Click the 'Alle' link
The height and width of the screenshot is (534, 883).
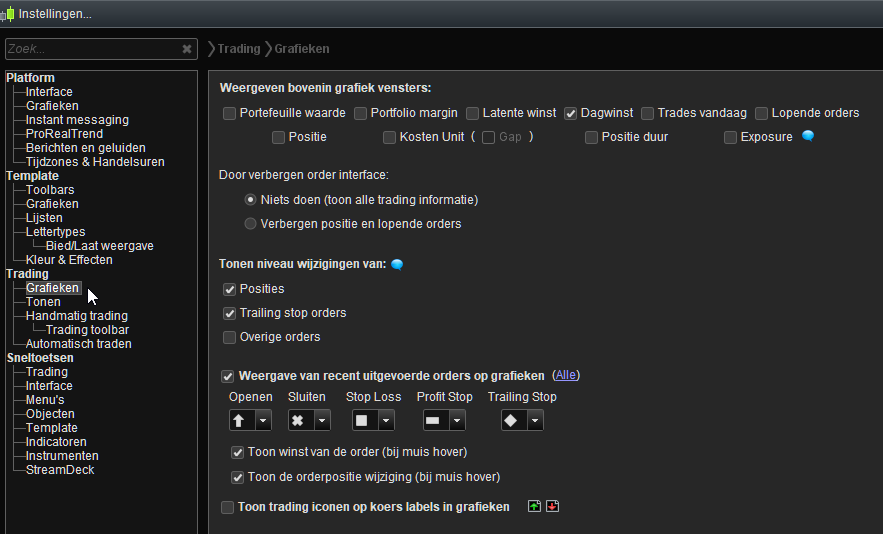pos(566,376)
